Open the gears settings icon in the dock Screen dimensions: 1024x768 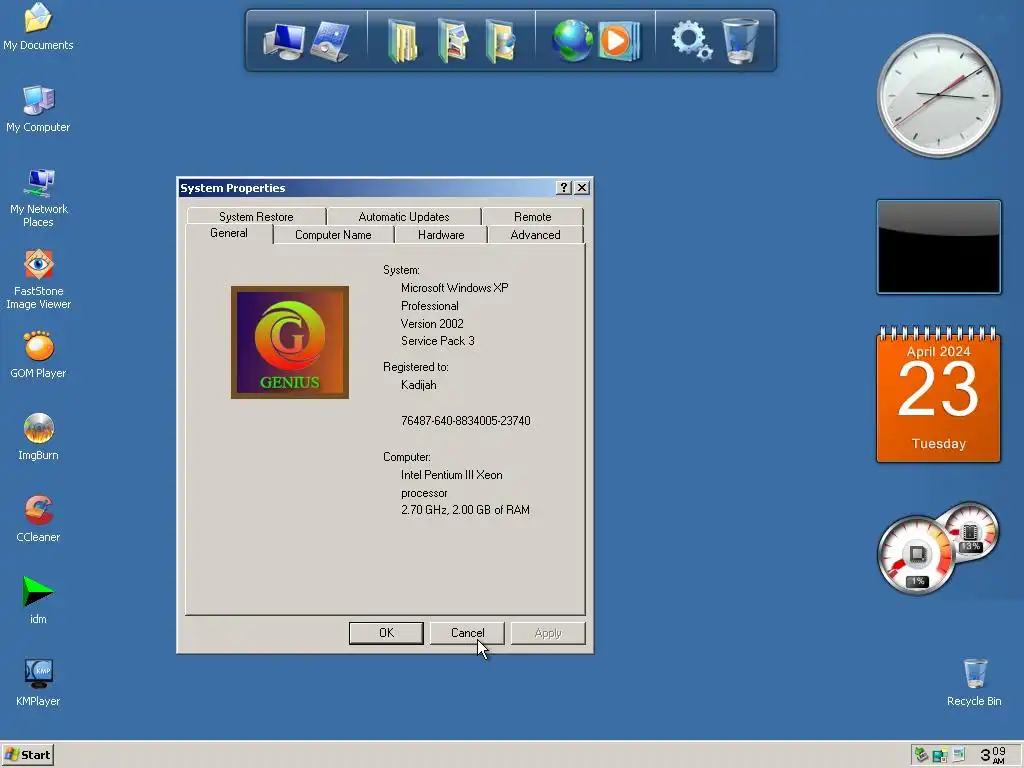point(692,40)
